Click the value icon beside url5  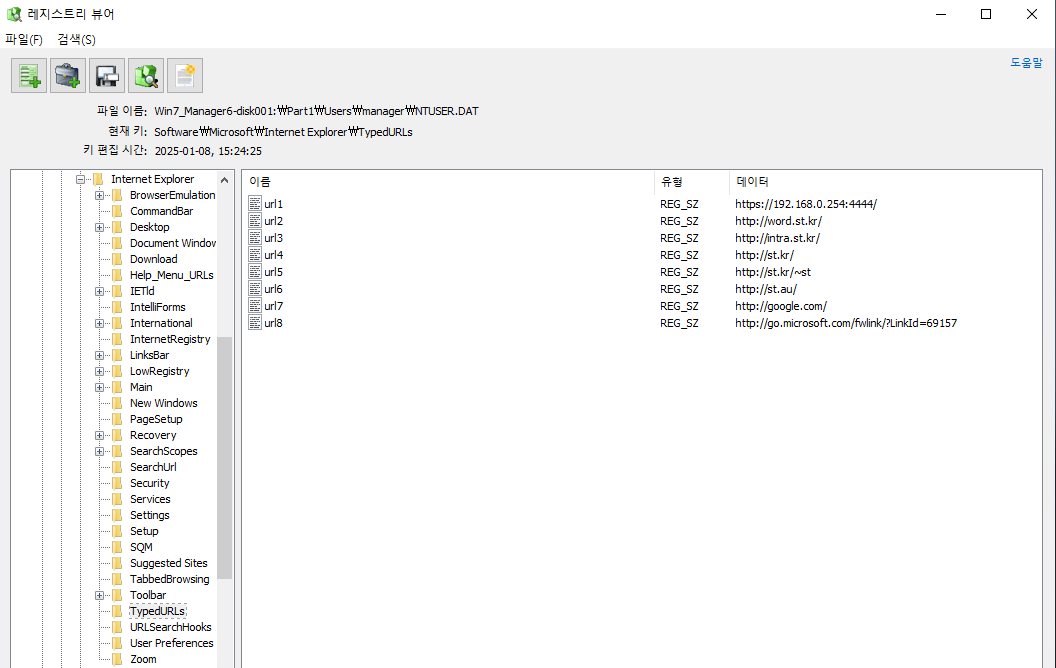coord(255,271)
